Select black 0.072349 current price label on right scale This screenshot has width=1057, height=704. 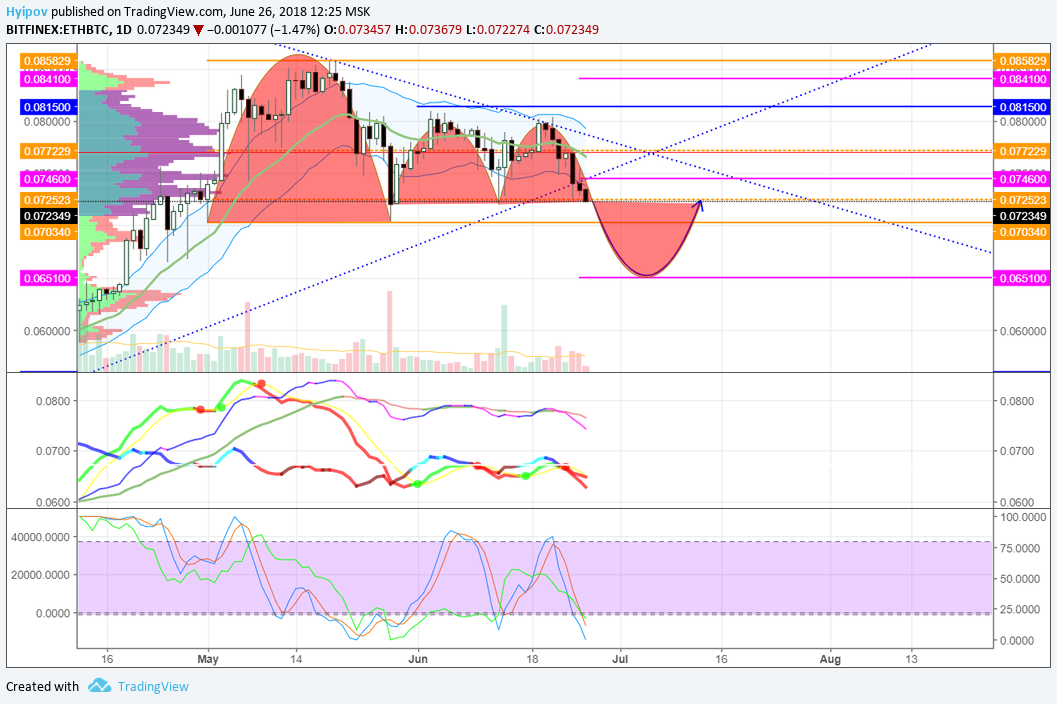1022,216
